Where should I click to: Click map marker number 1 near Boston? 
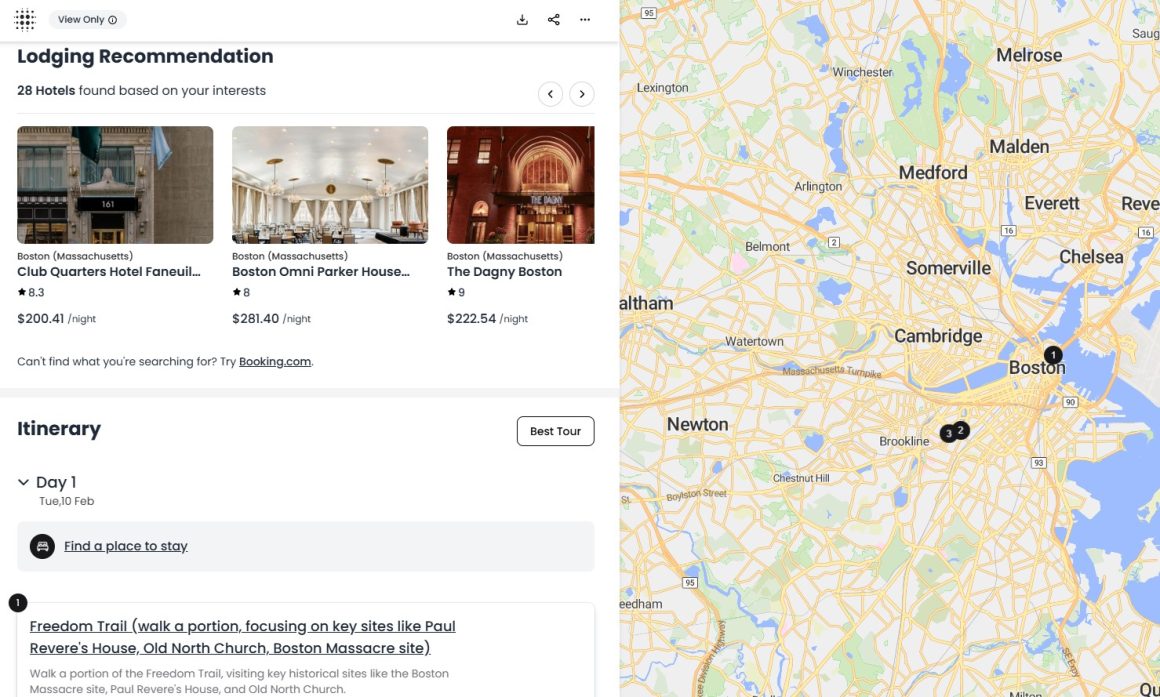pos(1053,355)
